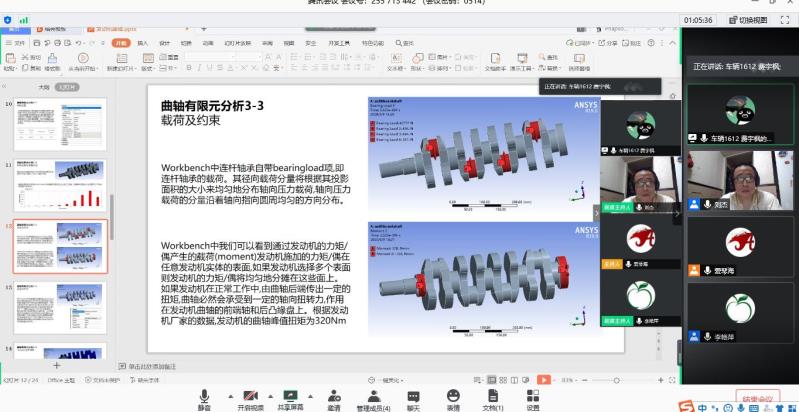Image resolution: width=799 pixels, height=412 pixels.
Task: Expand the video options arrow
Action: tap(271, 396)
